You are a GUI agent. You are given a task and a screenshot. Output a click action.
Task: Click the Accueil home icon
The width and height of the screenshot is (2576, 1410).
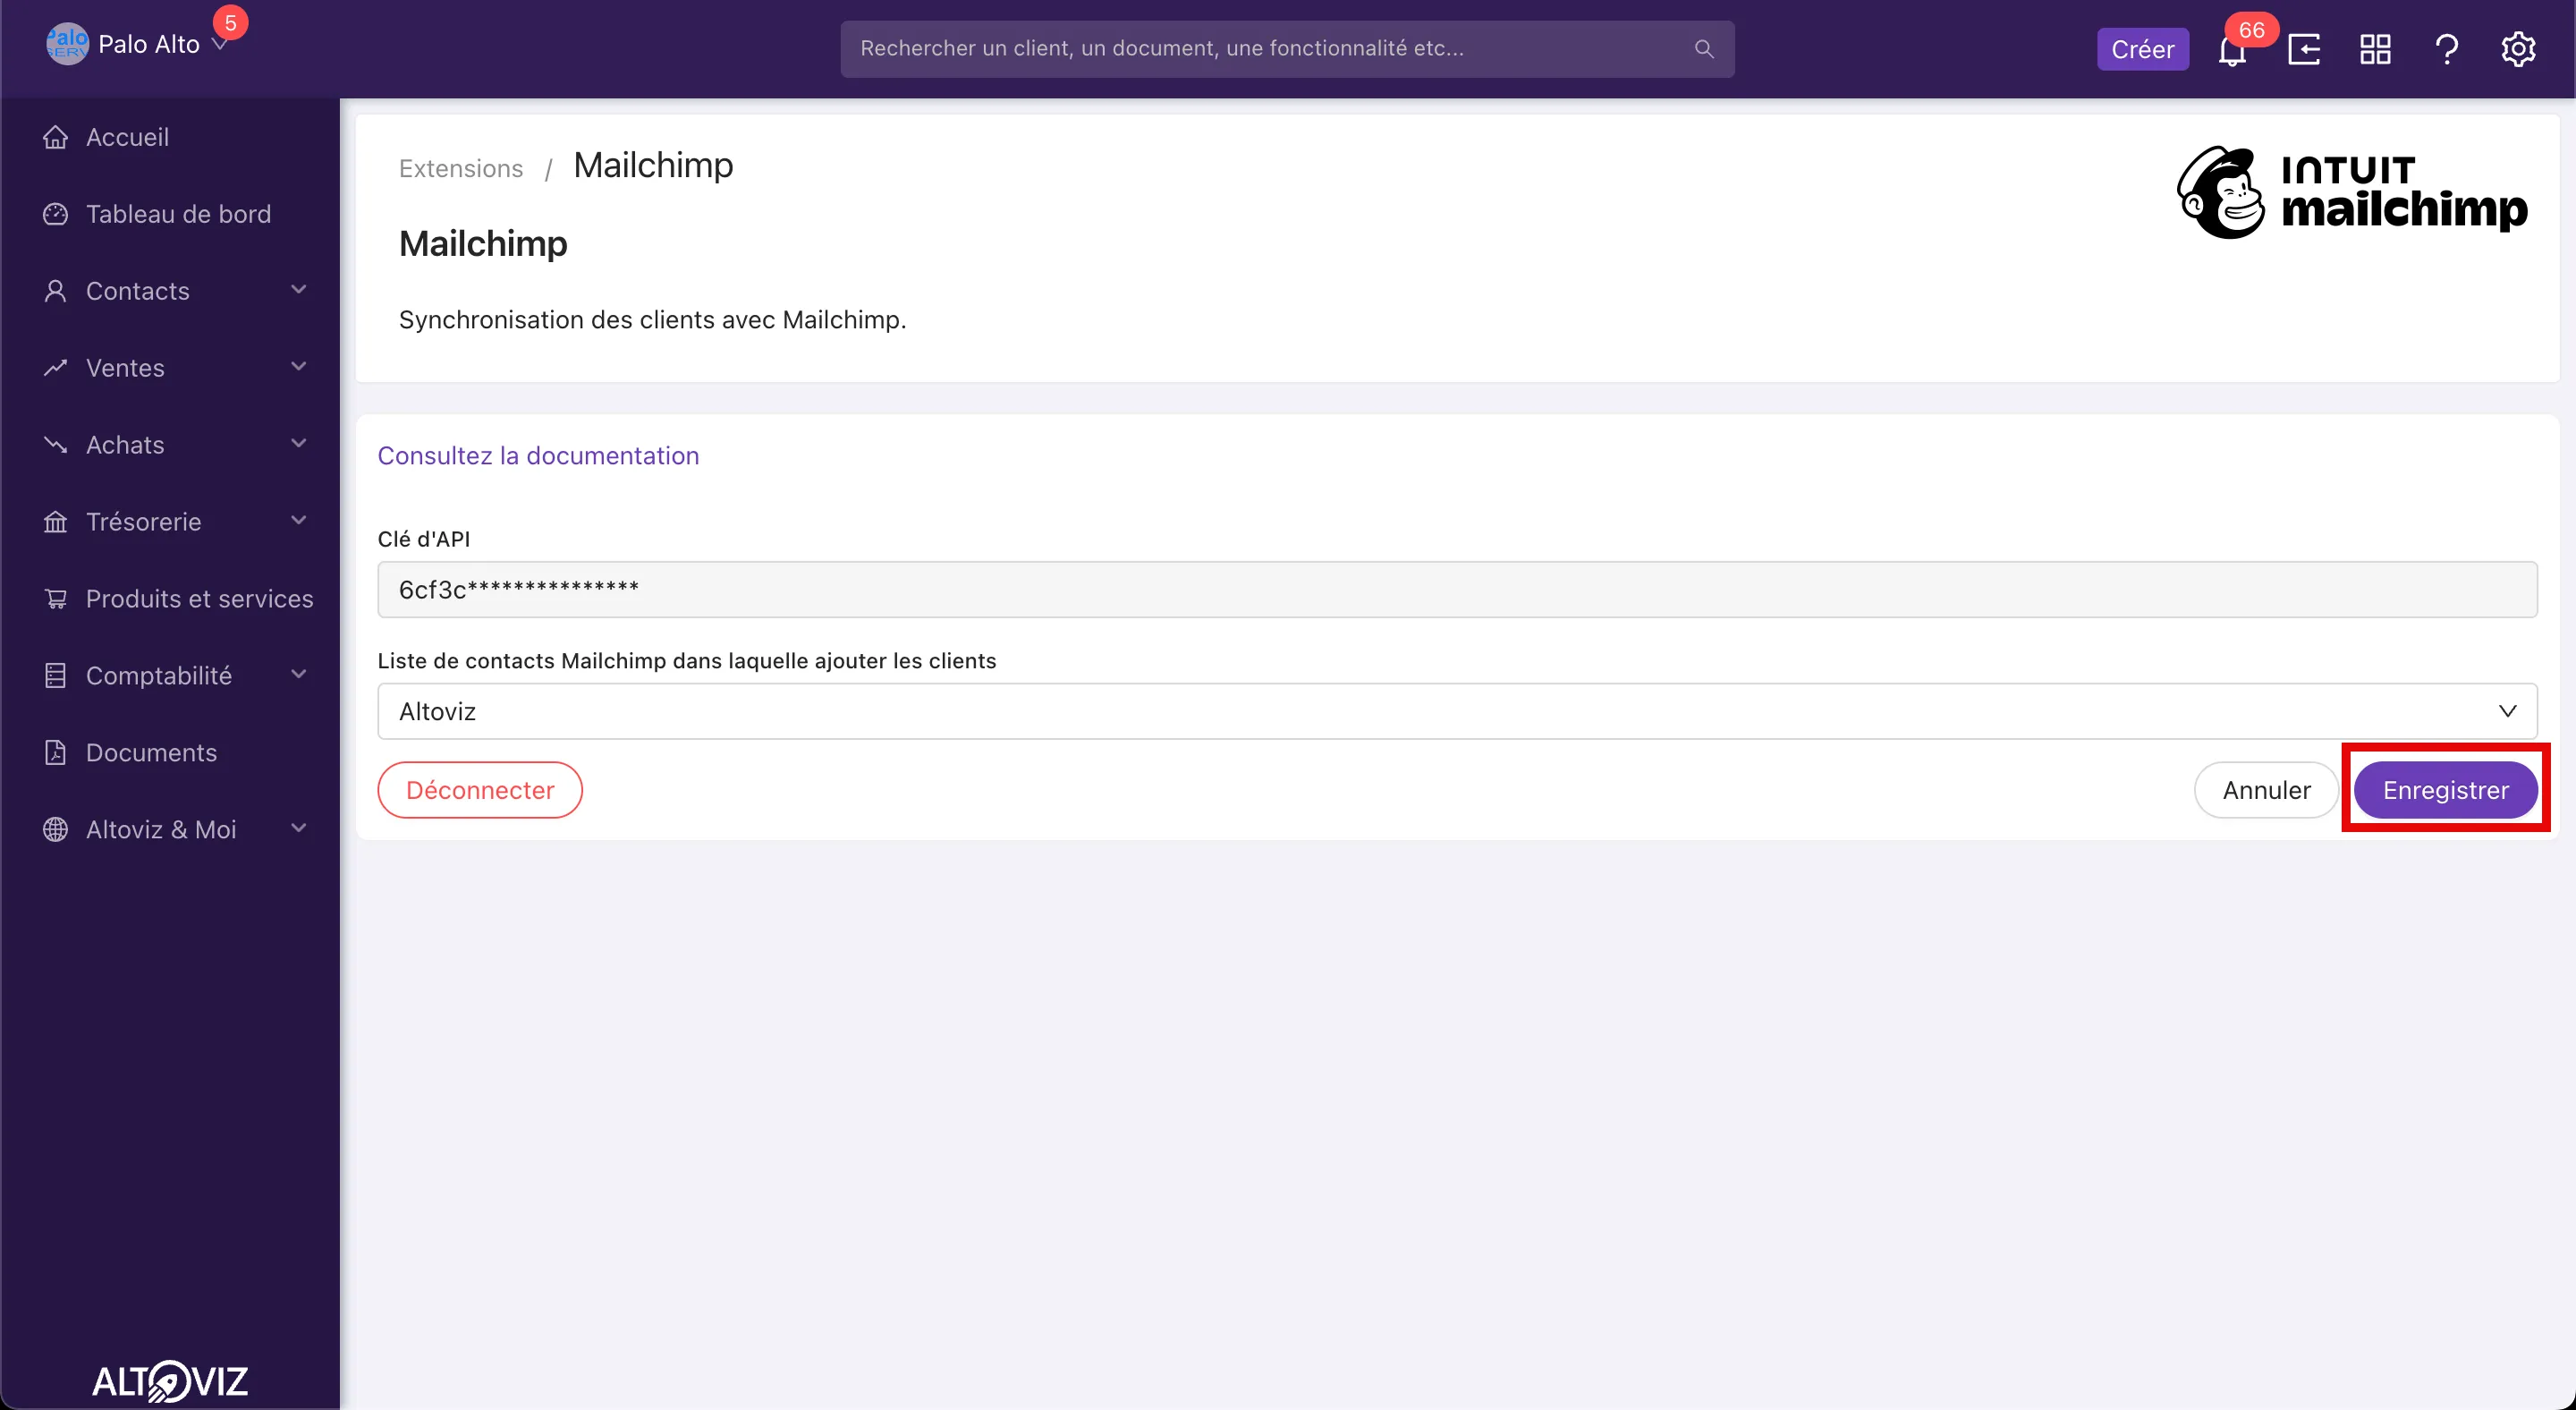(56, 137)
